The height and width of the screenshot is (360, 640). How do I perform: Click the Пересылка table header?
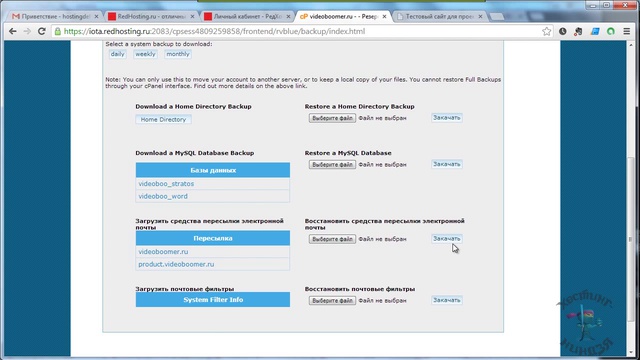[x=213, y=238]
